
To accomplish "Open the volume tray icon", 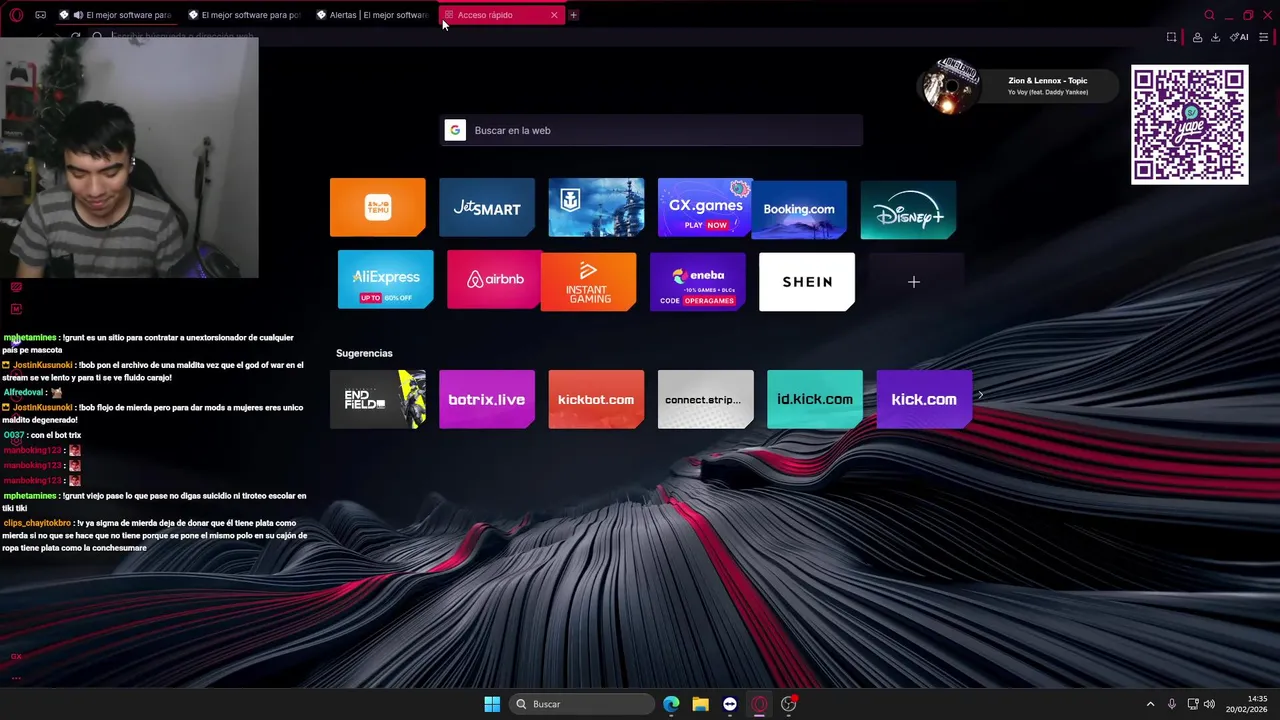I will (x=1209, y=704).
